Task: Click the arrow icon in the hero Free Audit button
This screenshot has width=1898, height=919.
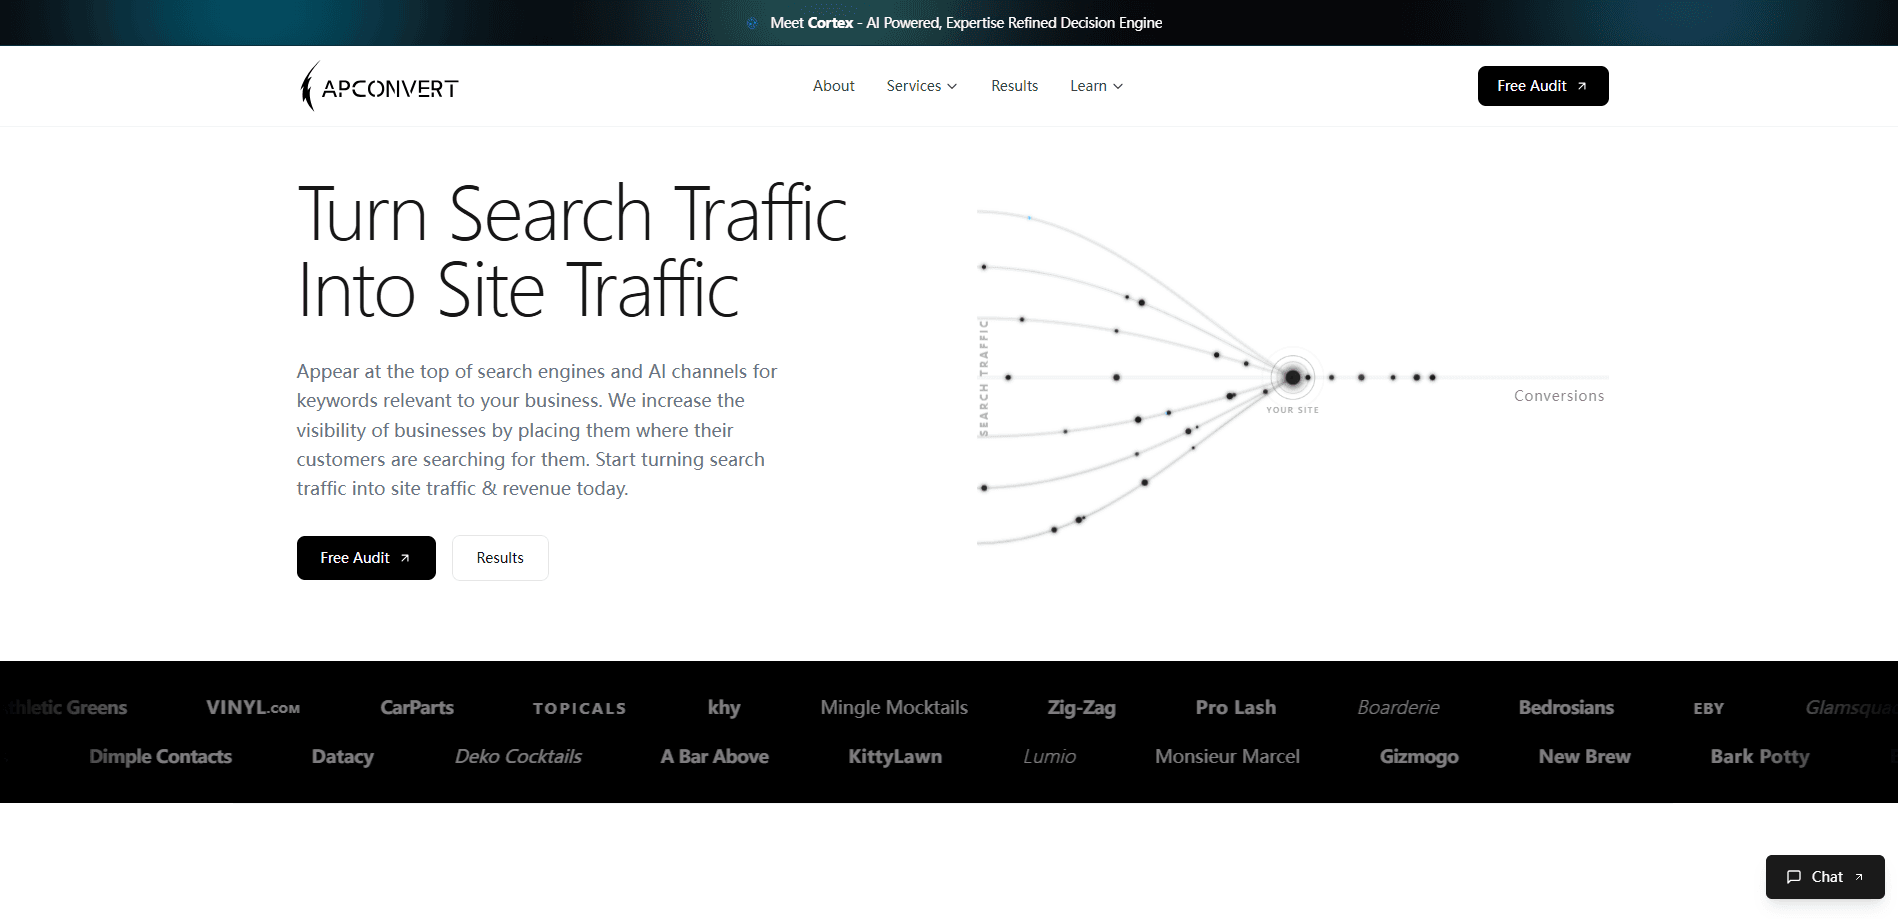Action: [405, 558]
